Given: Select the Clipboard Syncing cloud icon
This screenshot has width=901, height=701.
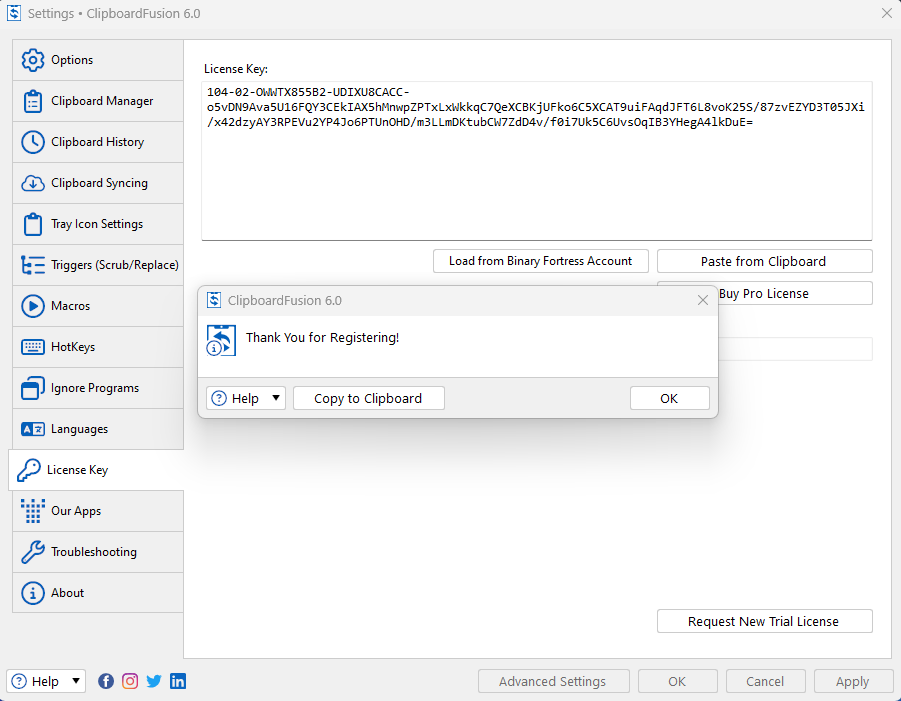Looking at the screenshot, I should pos(33,183).
